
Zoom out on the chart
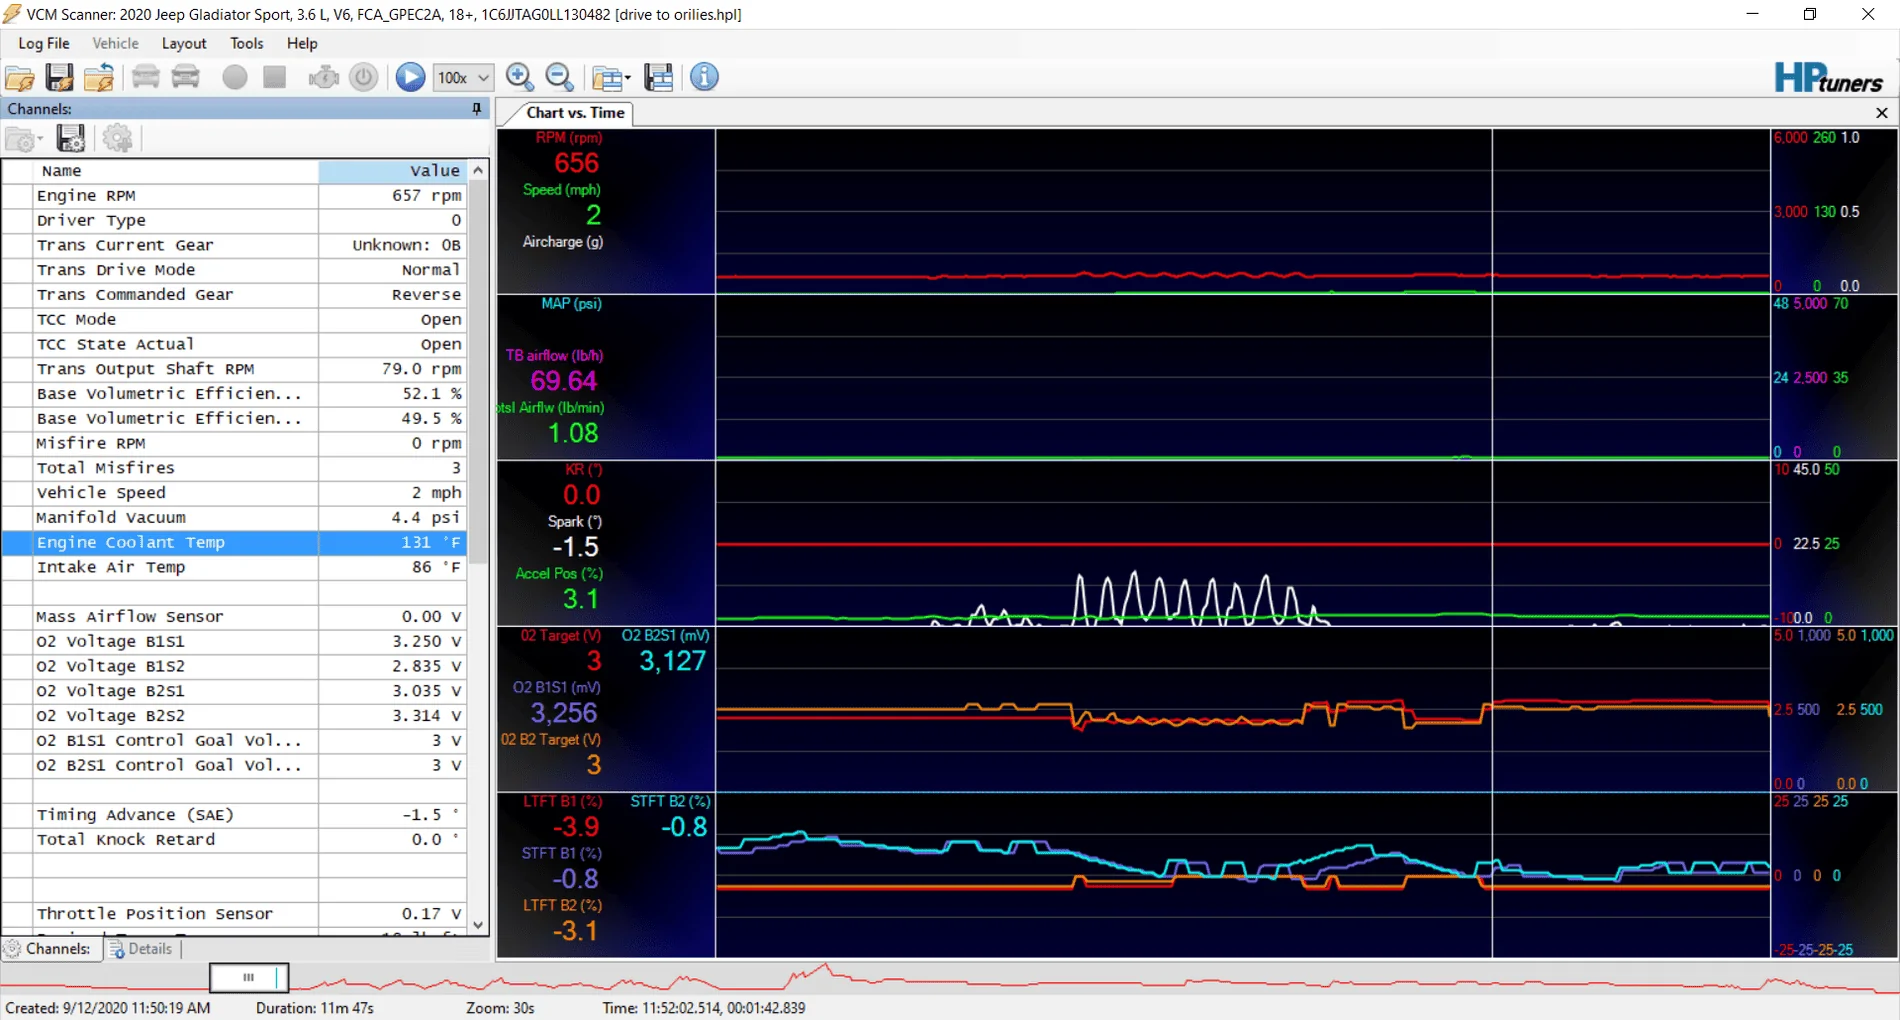point(560,77)
